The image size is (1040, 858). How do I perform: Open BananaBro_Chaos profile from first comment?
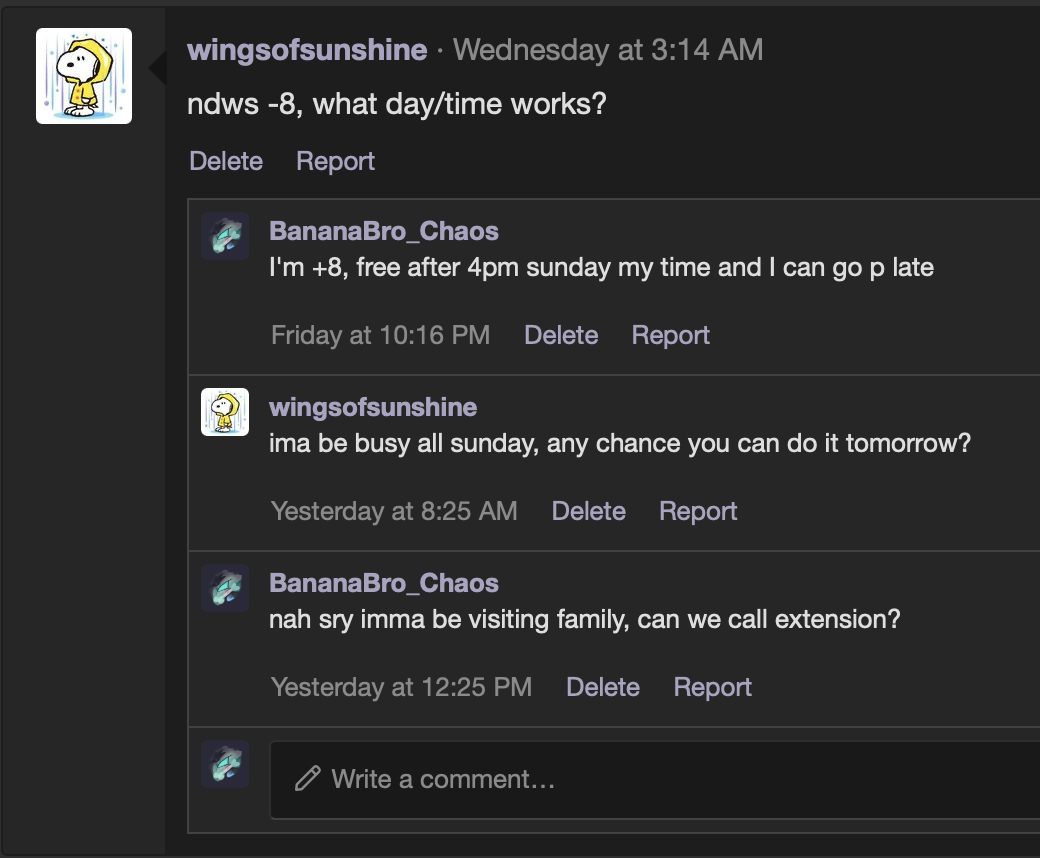pyautogui.click(x=383, y=231)
